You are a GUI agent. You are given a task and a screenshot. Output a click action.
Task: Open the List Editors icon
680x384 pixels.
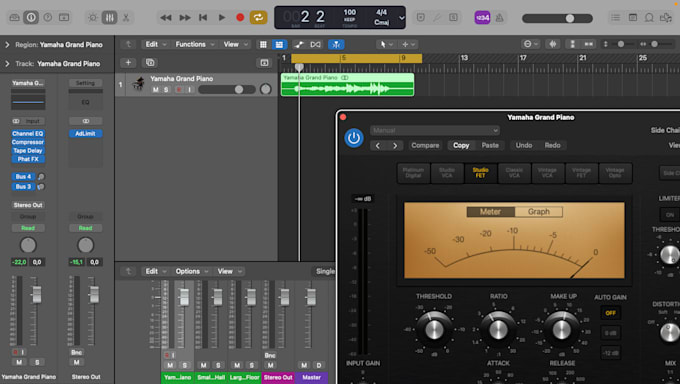point(615,17)
